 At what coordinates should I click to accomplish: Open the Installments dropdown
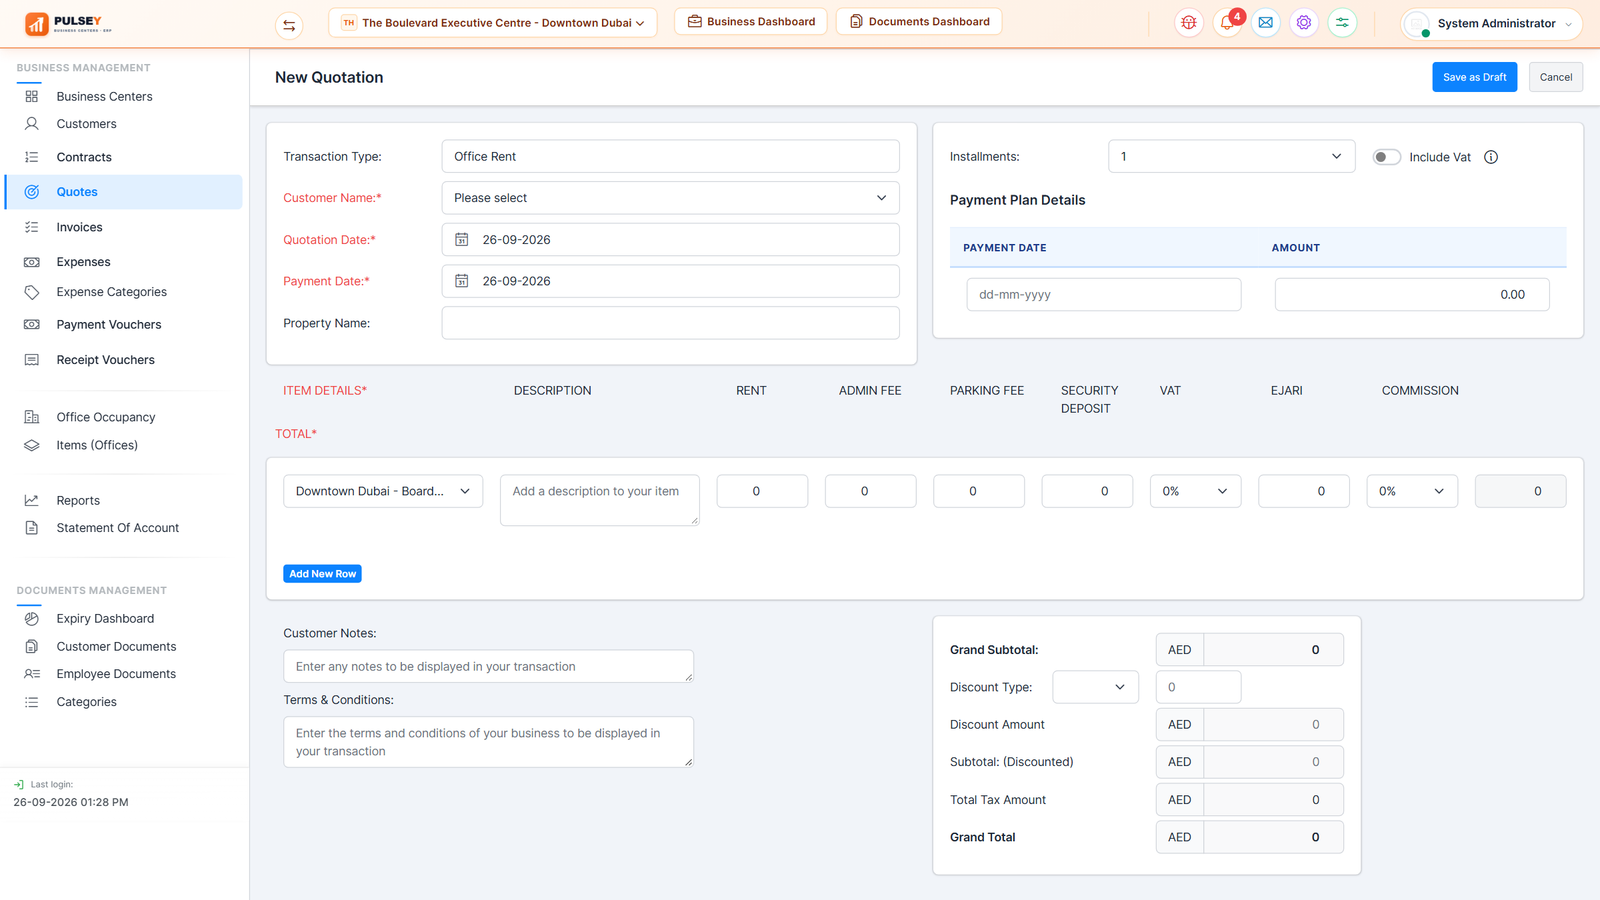[x=1231, y=156]
